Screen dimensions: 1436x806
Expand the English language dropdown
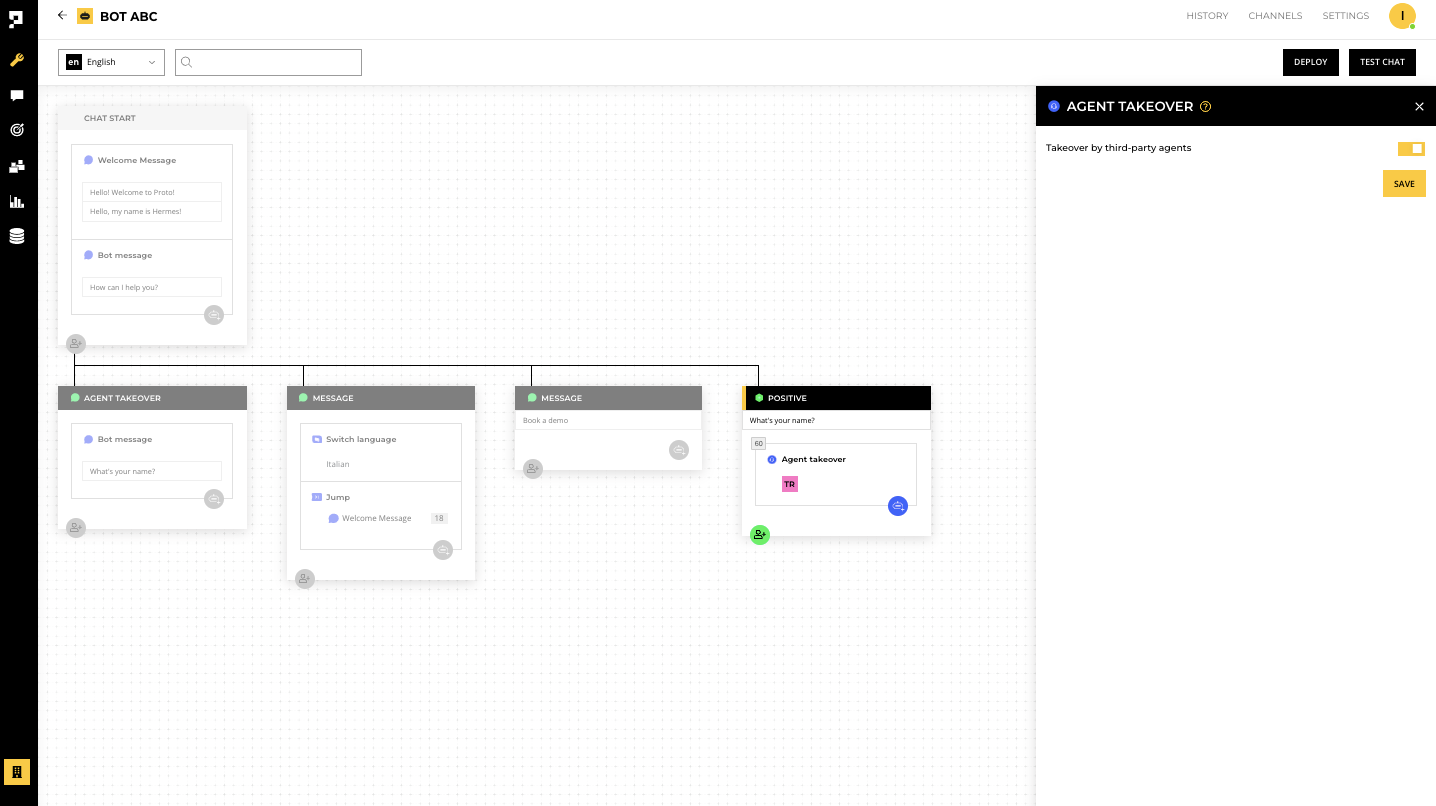pyautogui.click(x=111, y=62)
